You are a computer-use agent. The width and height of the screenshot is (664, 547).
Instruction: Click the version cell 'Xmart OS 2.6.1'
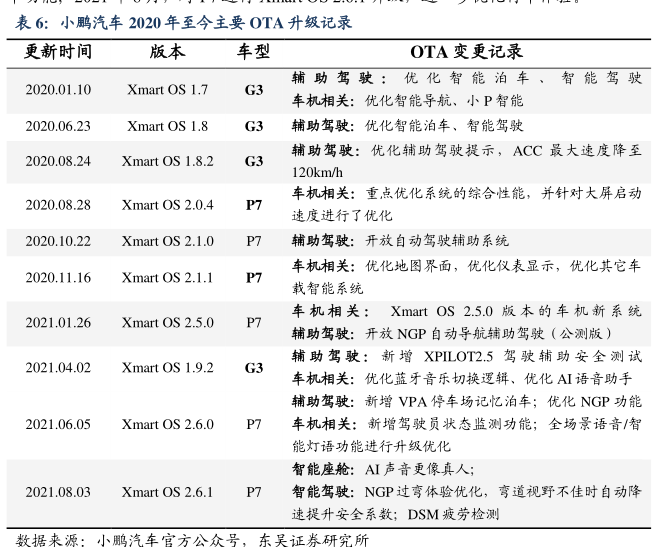(x=168, y=492)
